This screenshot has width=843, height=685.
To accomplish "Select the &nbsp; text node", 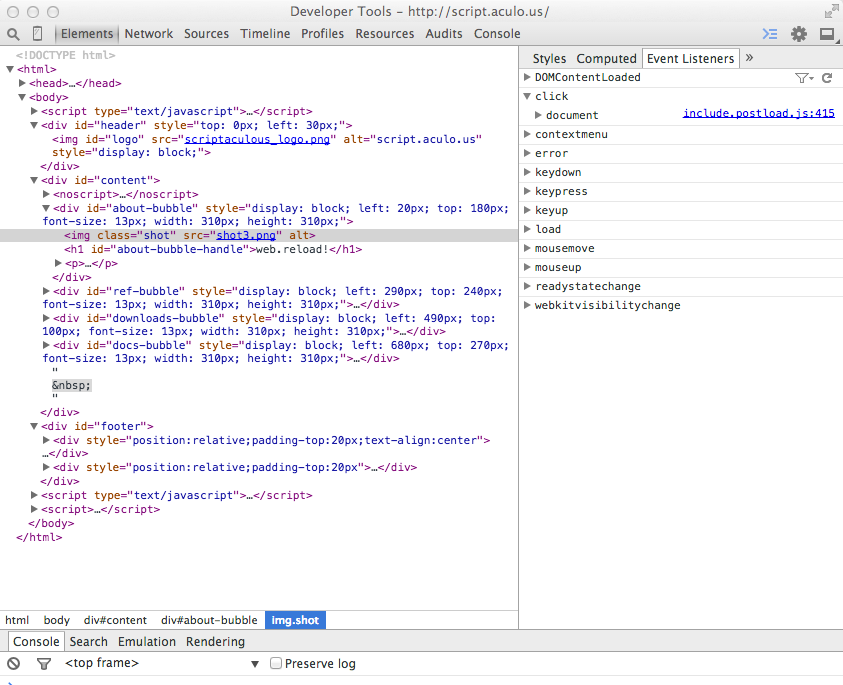I will pyautogui.click(x=72, y=385).
